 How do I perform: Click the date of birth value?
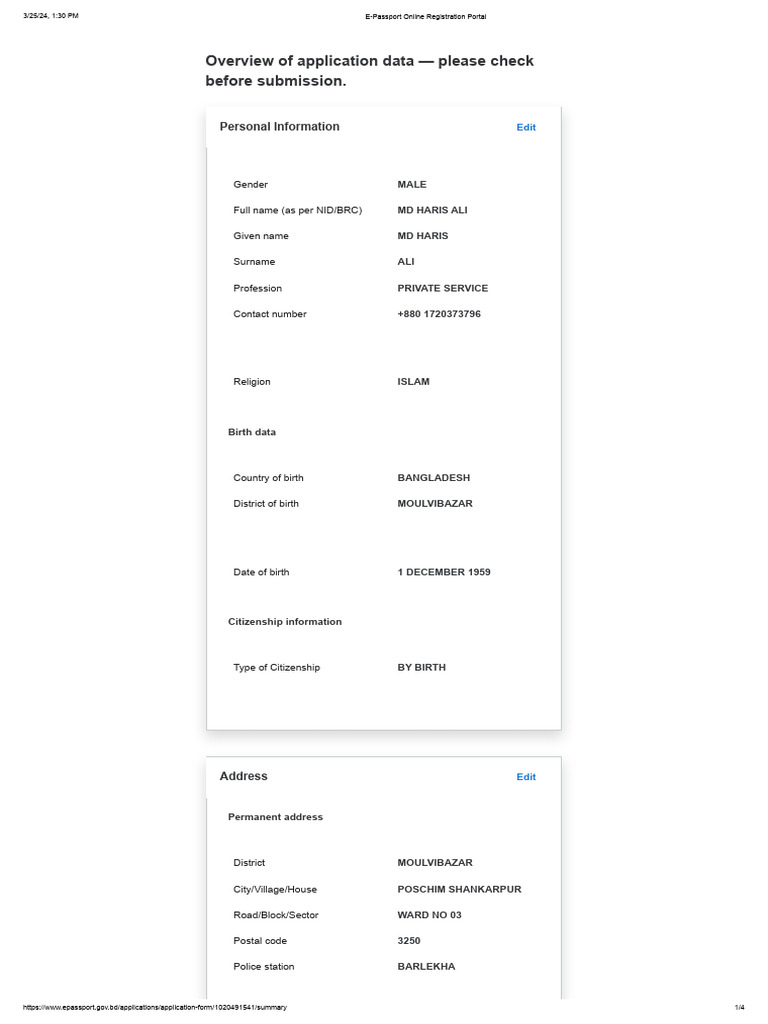pyautogui.click(x=444, y=572)
